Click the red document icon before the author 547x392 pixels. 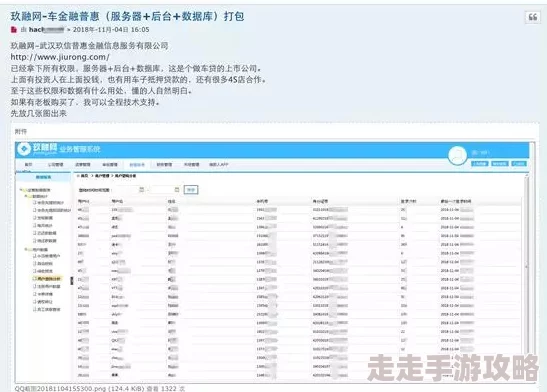(14, 30)
